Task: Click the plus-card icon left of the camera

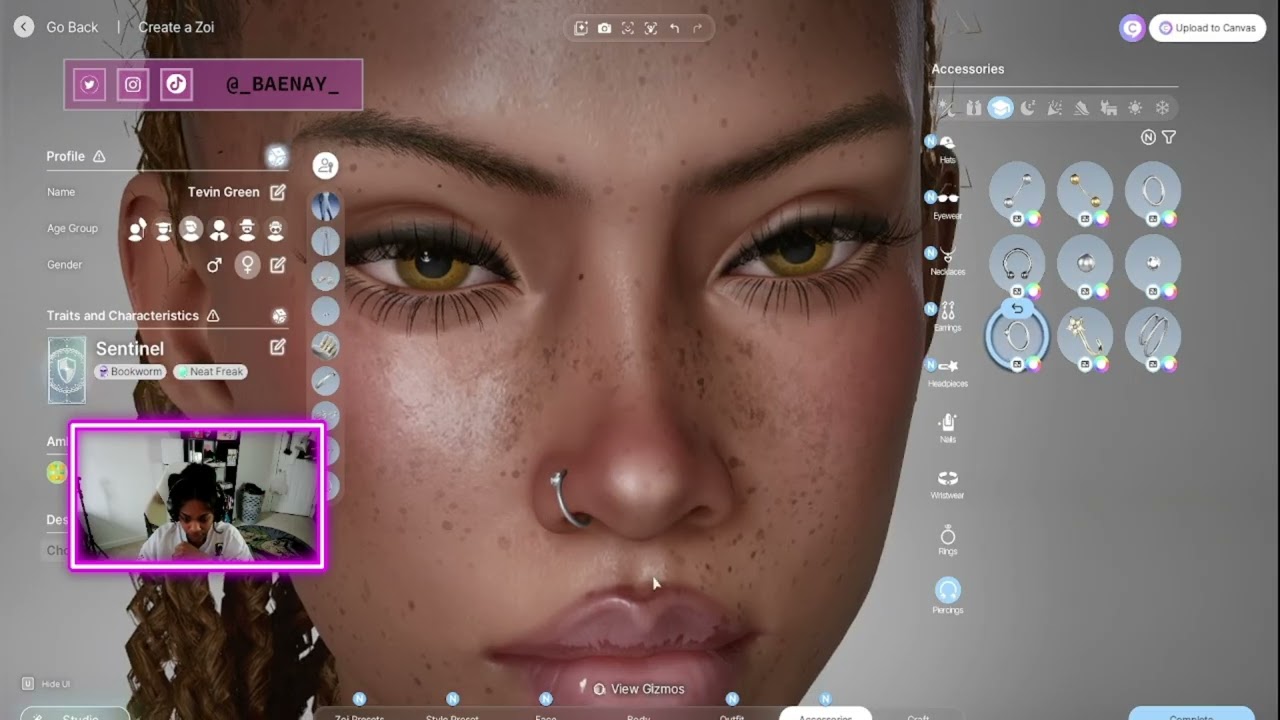Action: tap(581, 28)
